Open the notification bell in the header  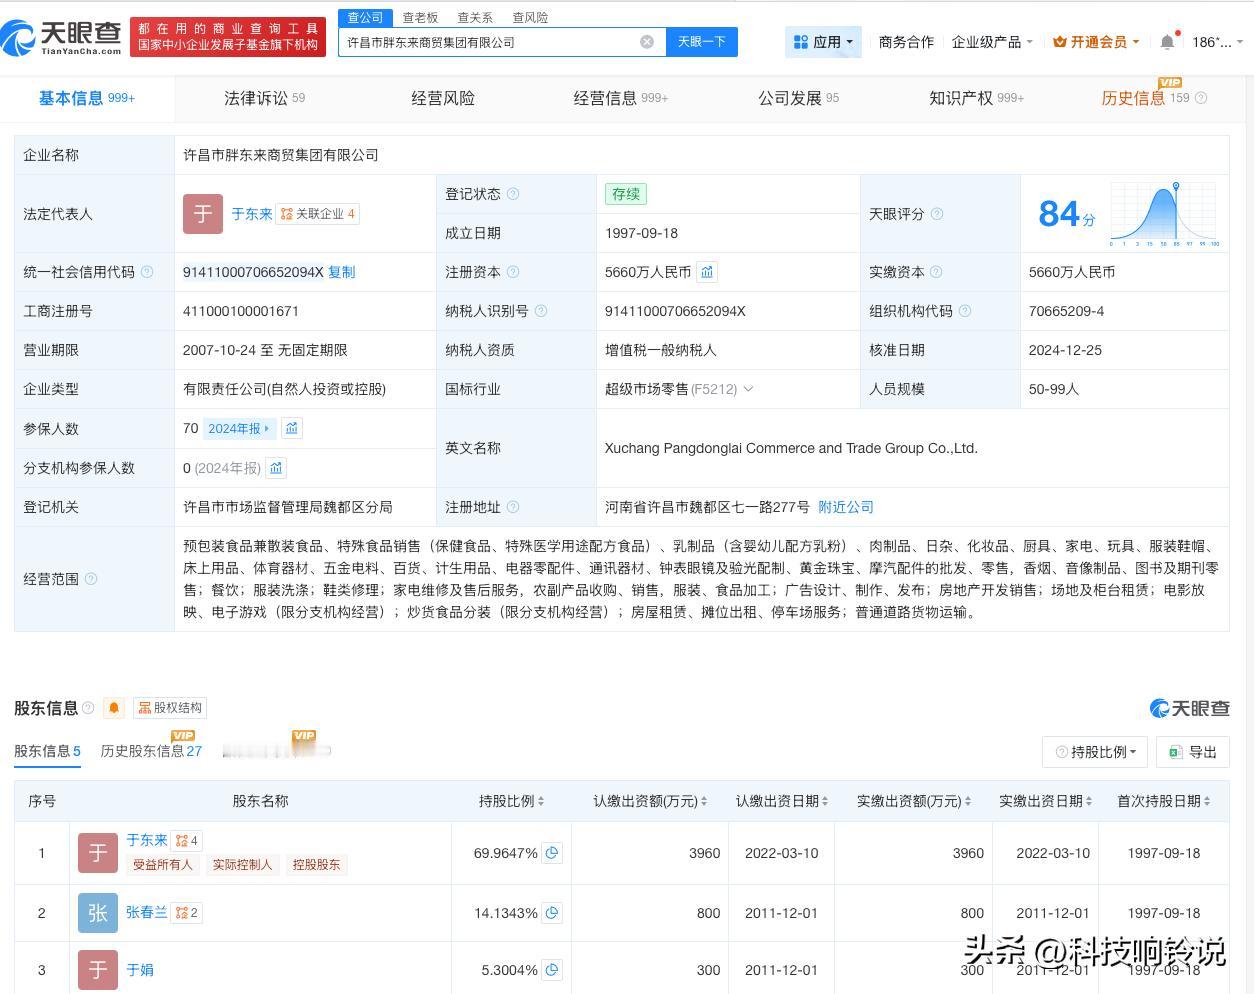pos(1167,42)
